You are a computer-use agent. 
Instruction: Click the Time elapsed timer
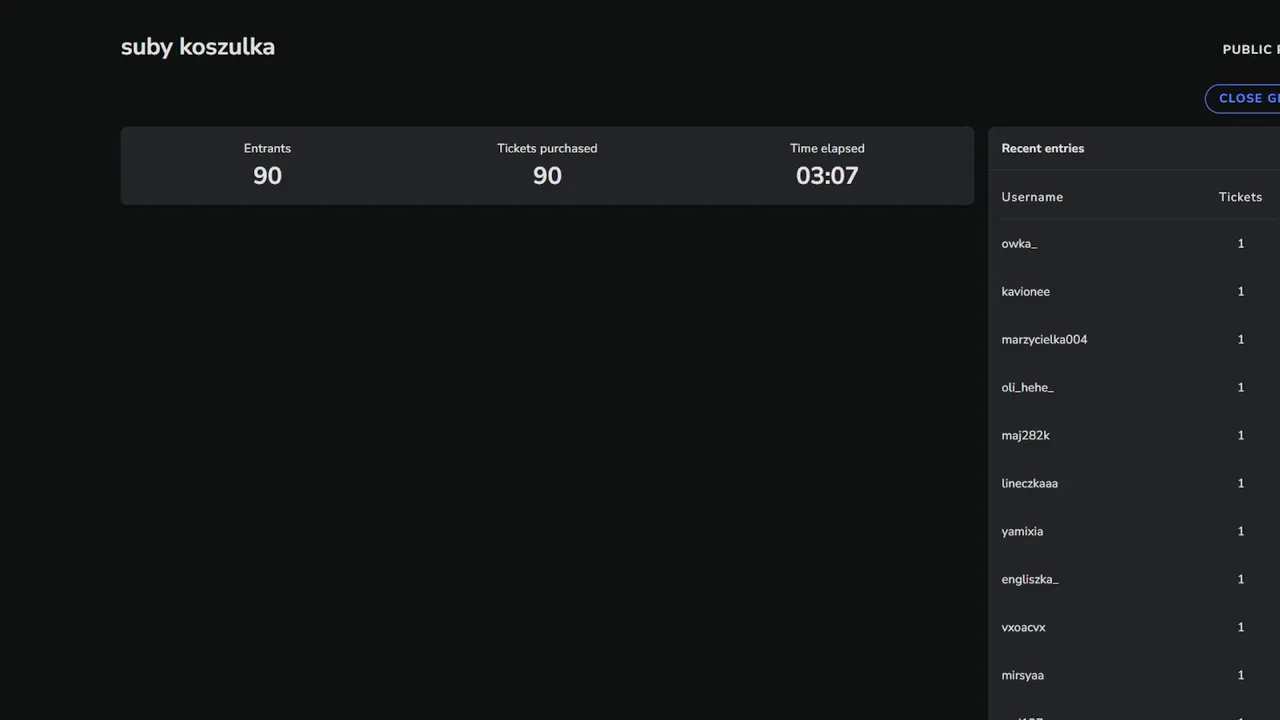827,175
